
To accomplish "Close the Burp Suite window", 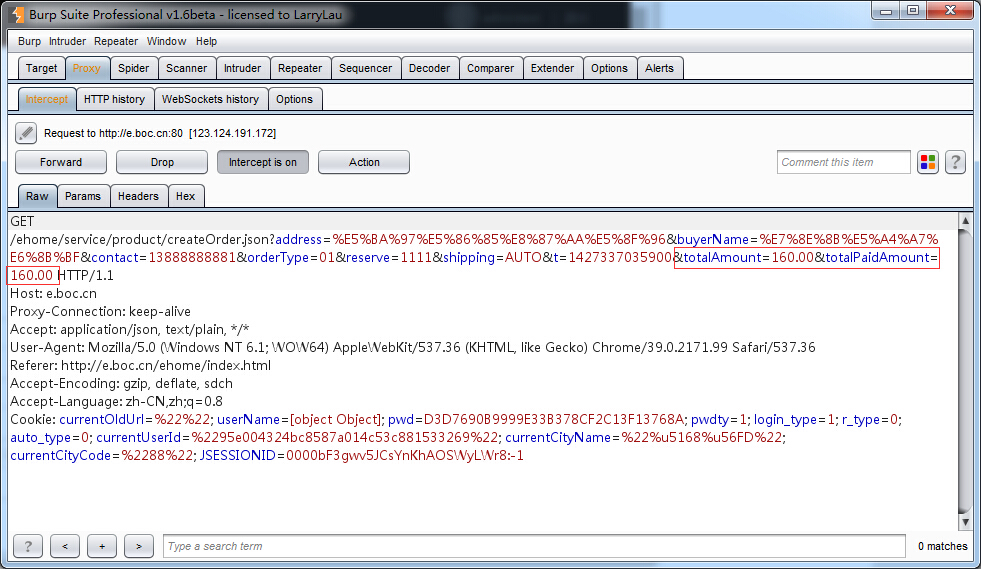I will (x=950, y=11).
